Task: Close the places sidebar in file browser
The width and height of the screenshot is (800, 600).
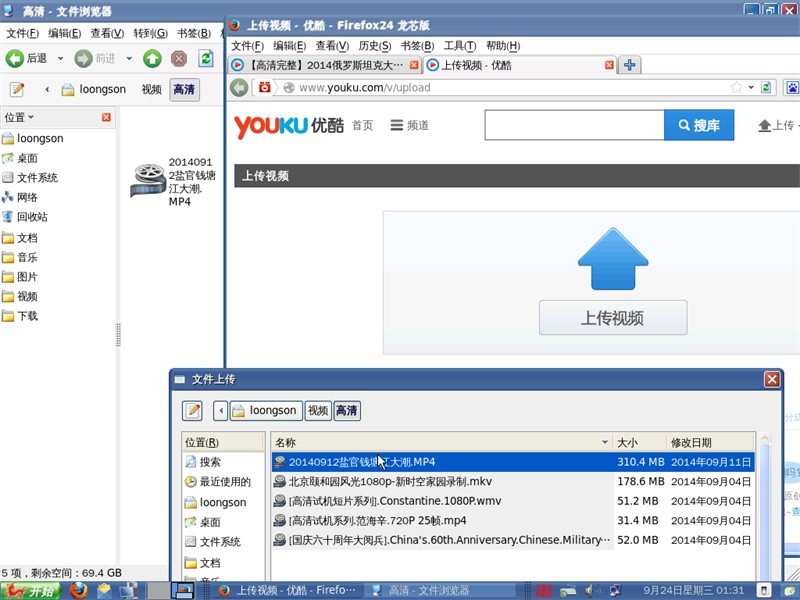Action: click(106, 117)
